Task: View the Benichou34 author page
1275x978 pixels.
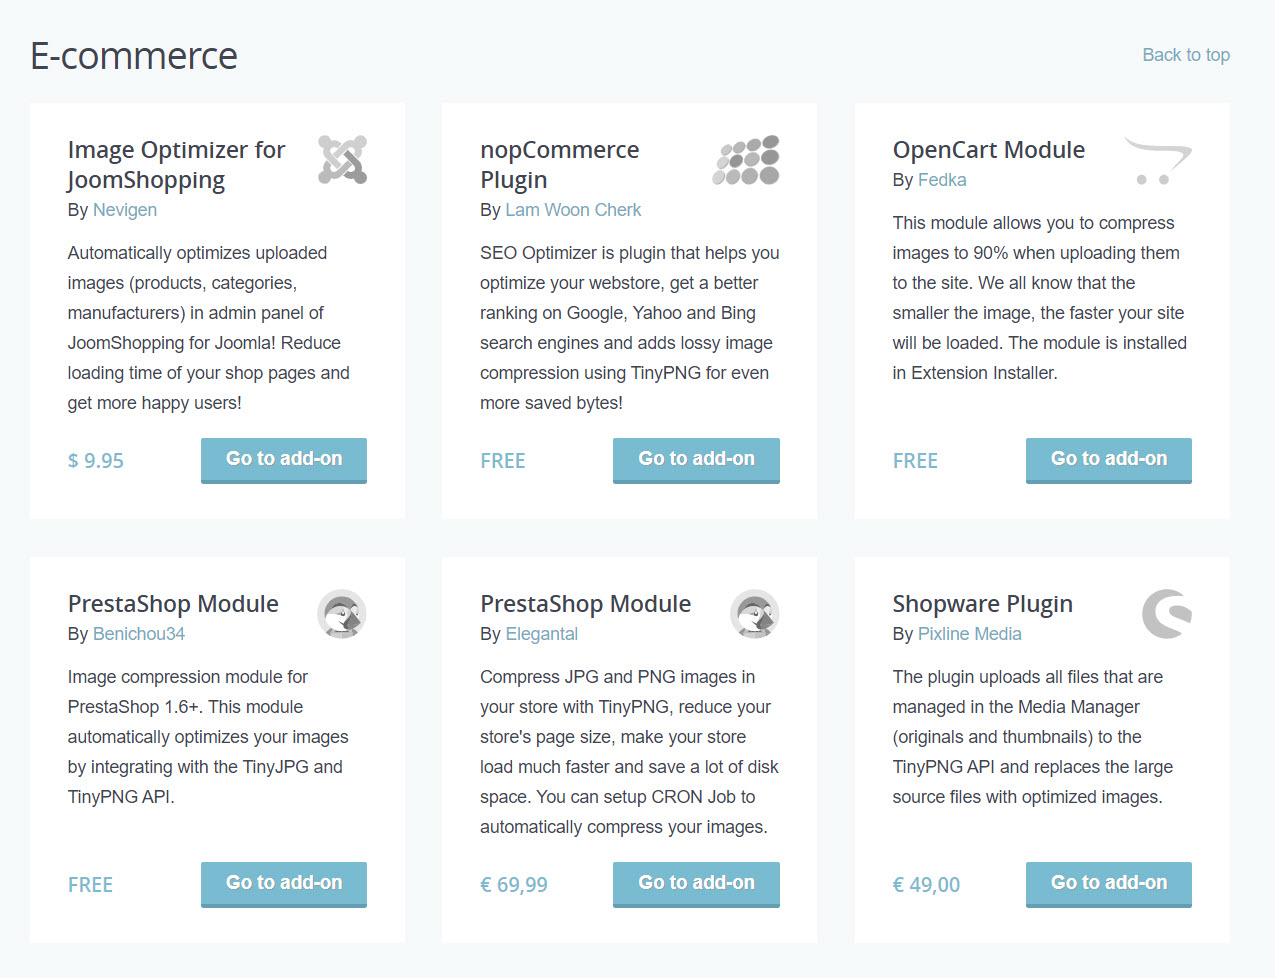Action: (139, 634)
